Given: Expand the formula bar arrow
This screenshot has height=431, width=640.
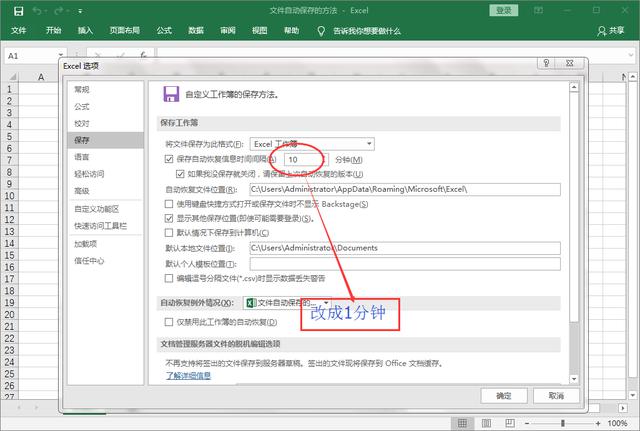Looking at the screenshot, I should (x=631, y=55).
